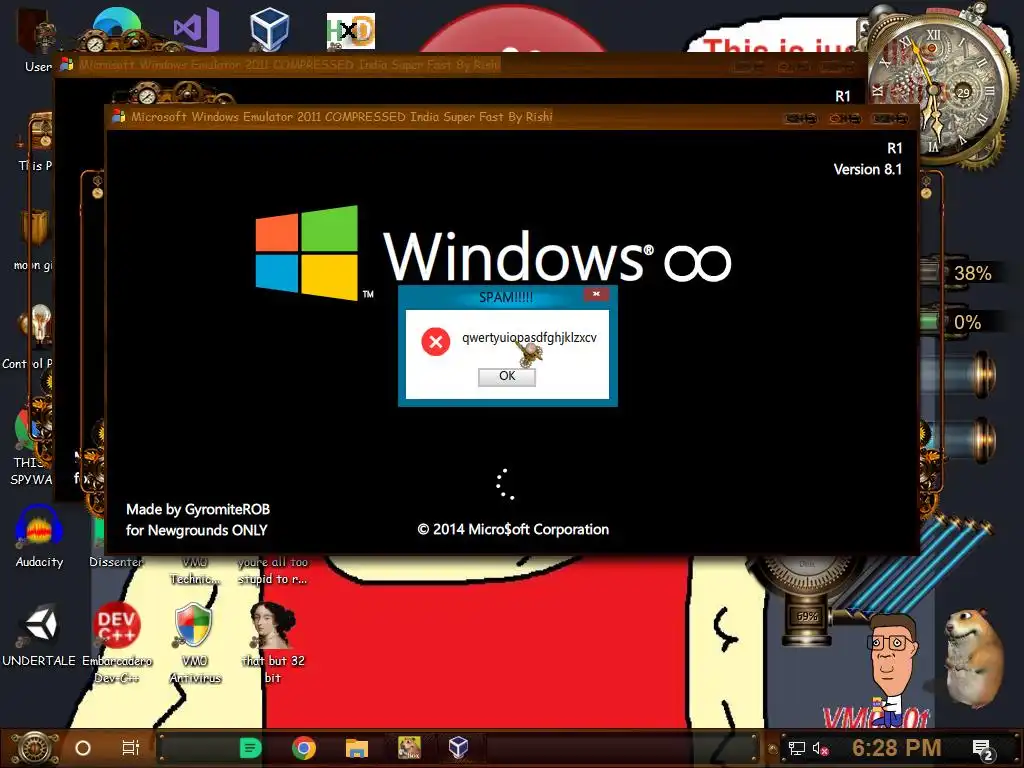Open Embarcadero Dev-C++ desktop shortcut

[x=117, y=643]
